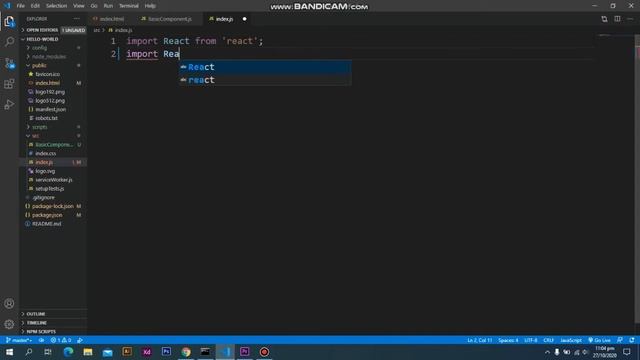Click the feedback icon in the status bar
The height and width of the screenshot is (360, 640).
[x=620, y=340]
